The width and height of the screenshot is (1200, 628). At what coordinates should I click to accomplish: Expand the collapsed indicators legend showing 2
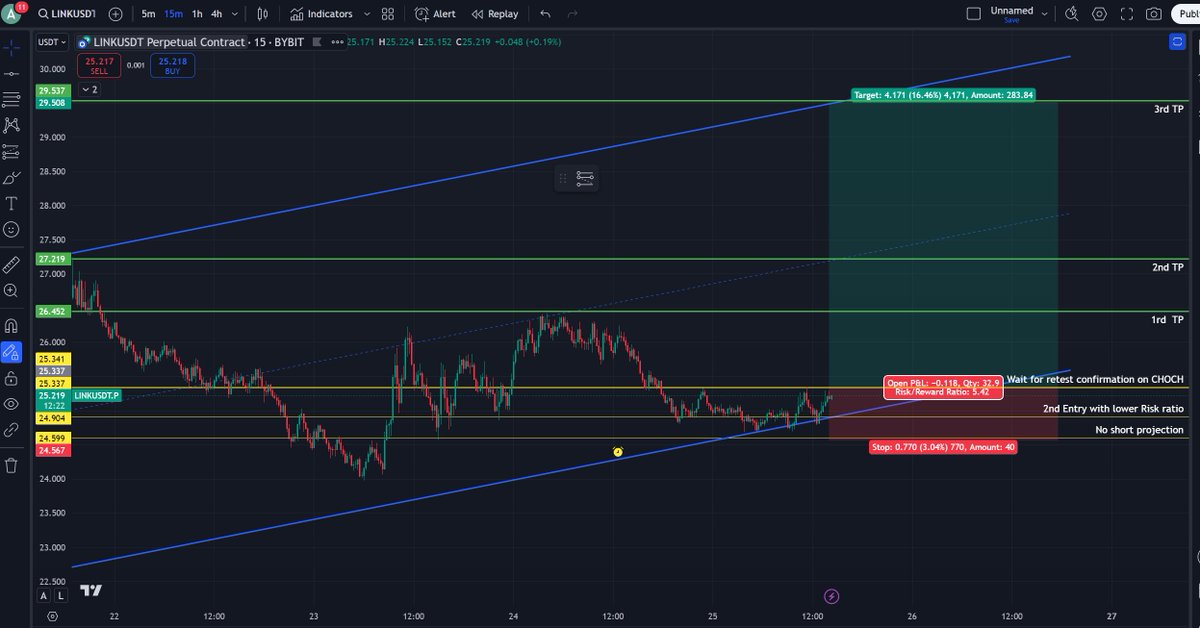pos(89,89)
